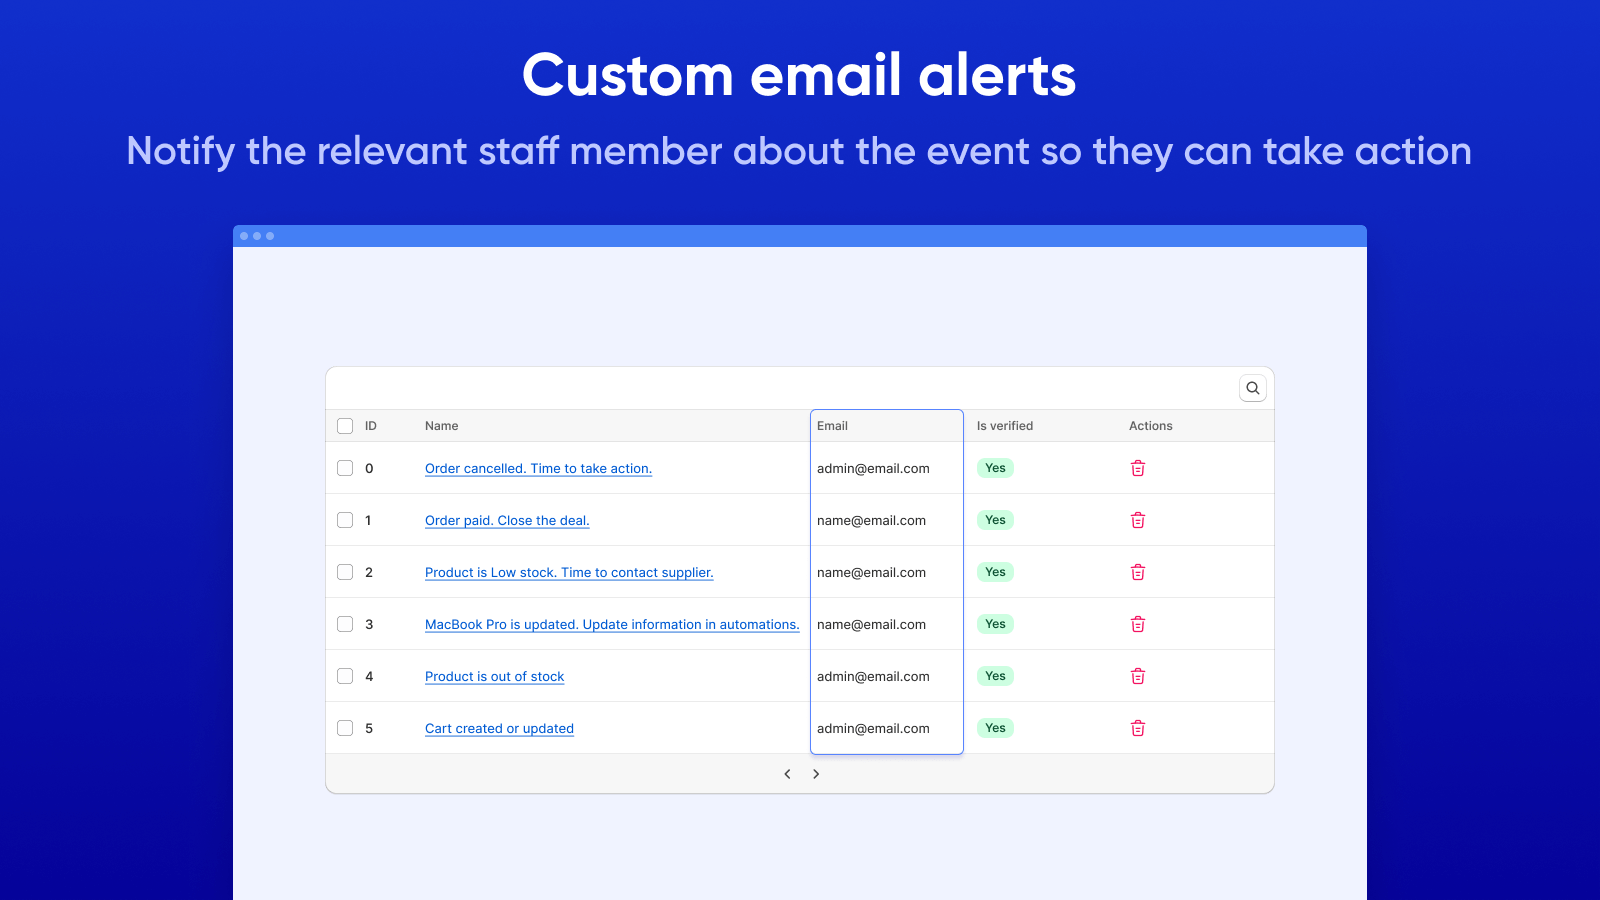Screen dimensions: 1600x900
Task: Toggle checkbox for row ID 5
Action: pyautogui.click(x=345, y=728)
